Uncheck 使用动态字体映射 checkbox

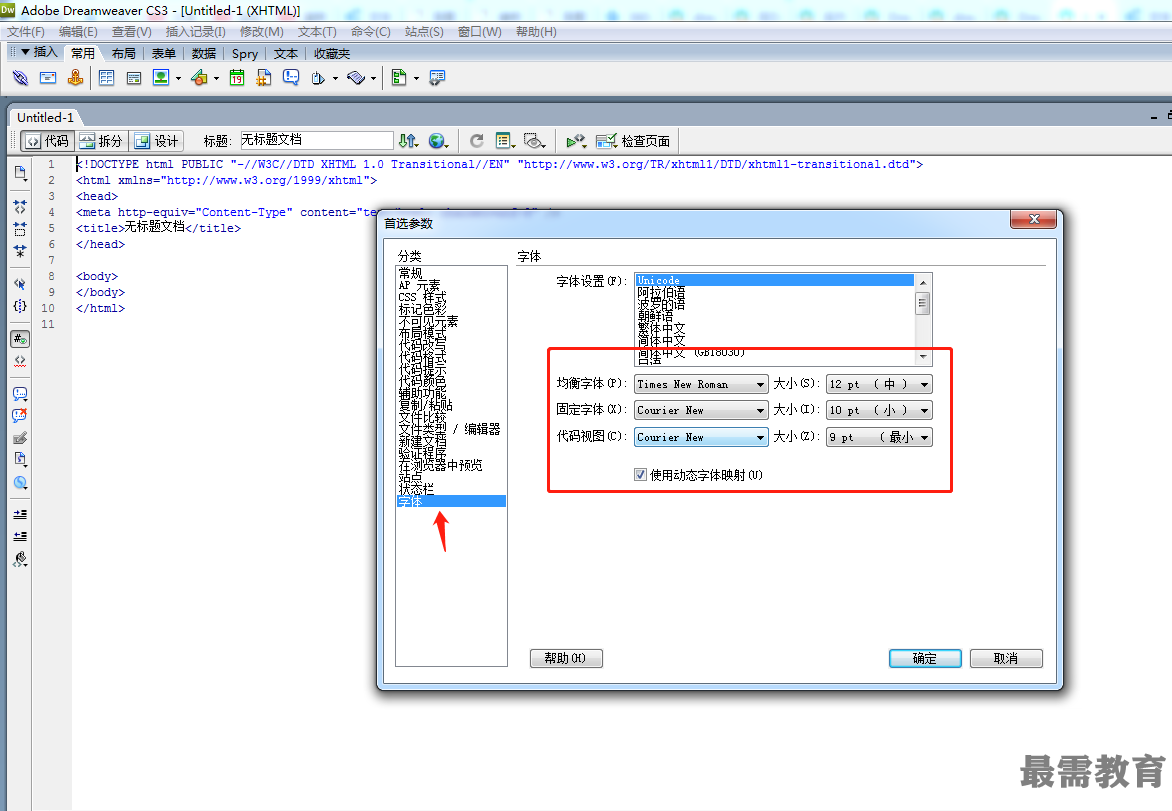pos(641,475)
